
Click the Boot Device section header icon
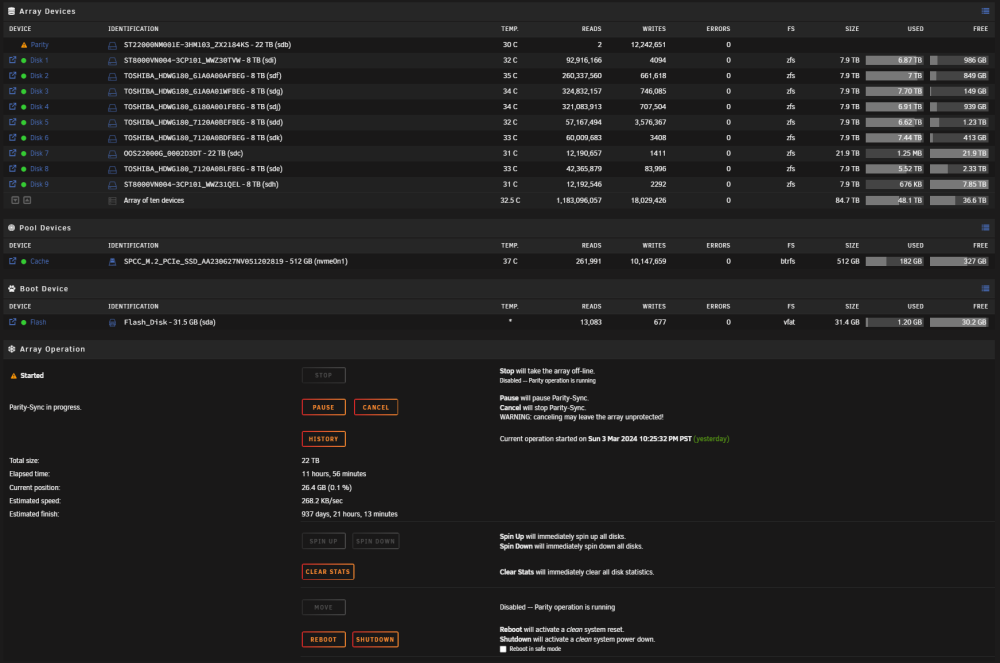[11, 289]
